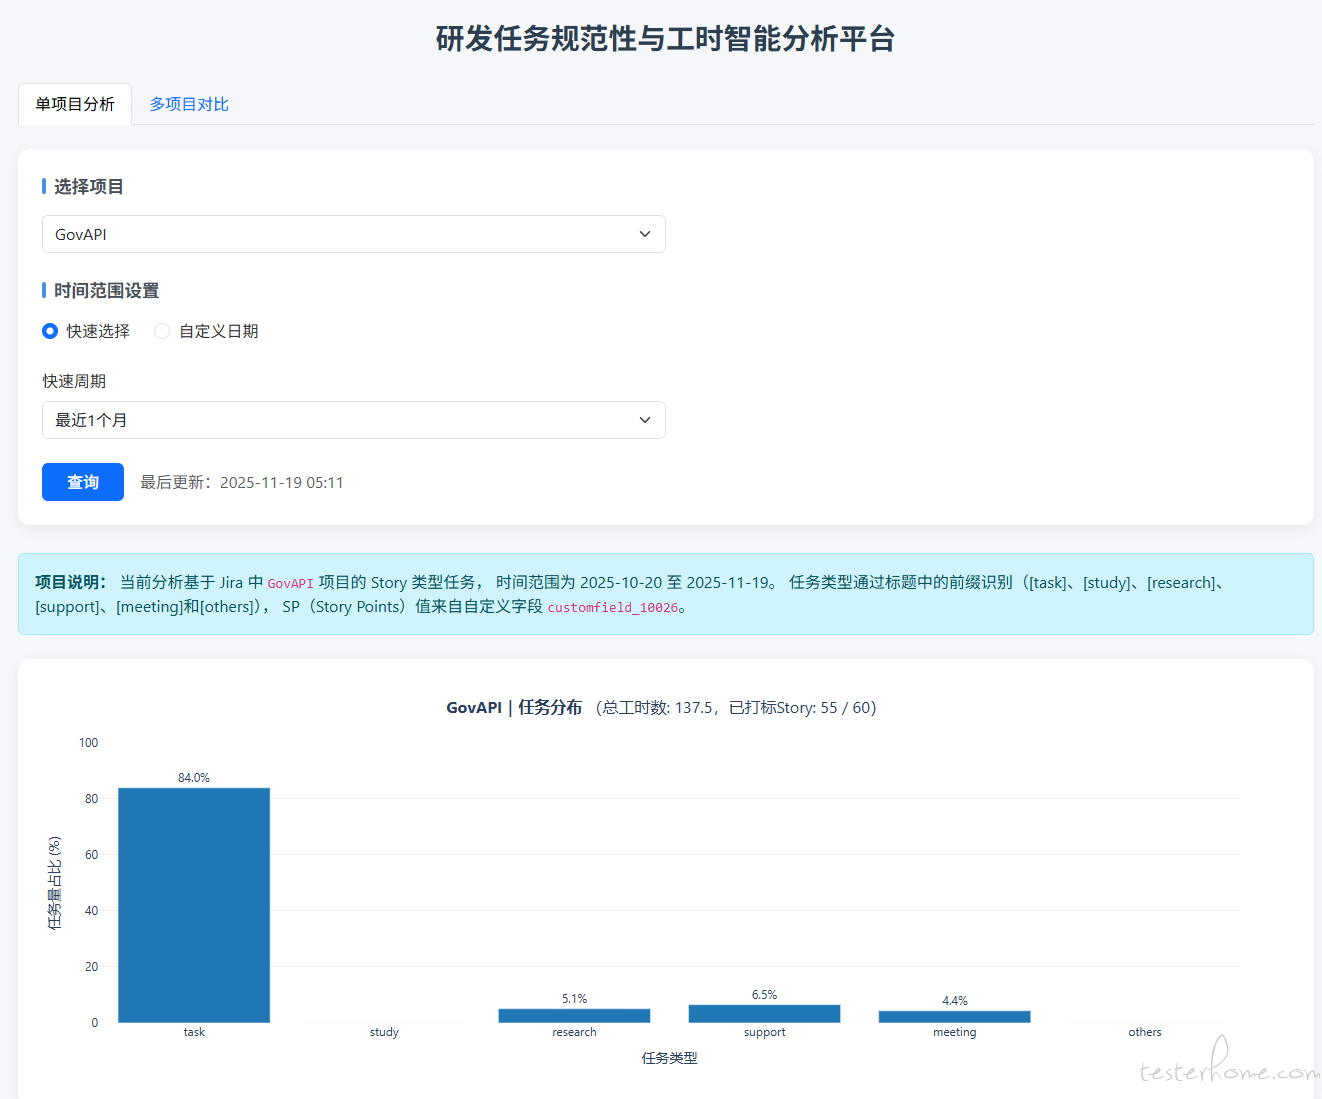1322x1099 pixels.
Task: Click the chevron arrow in 快速周期 selector
Action: pyautogui.click(x=645, y=420)
